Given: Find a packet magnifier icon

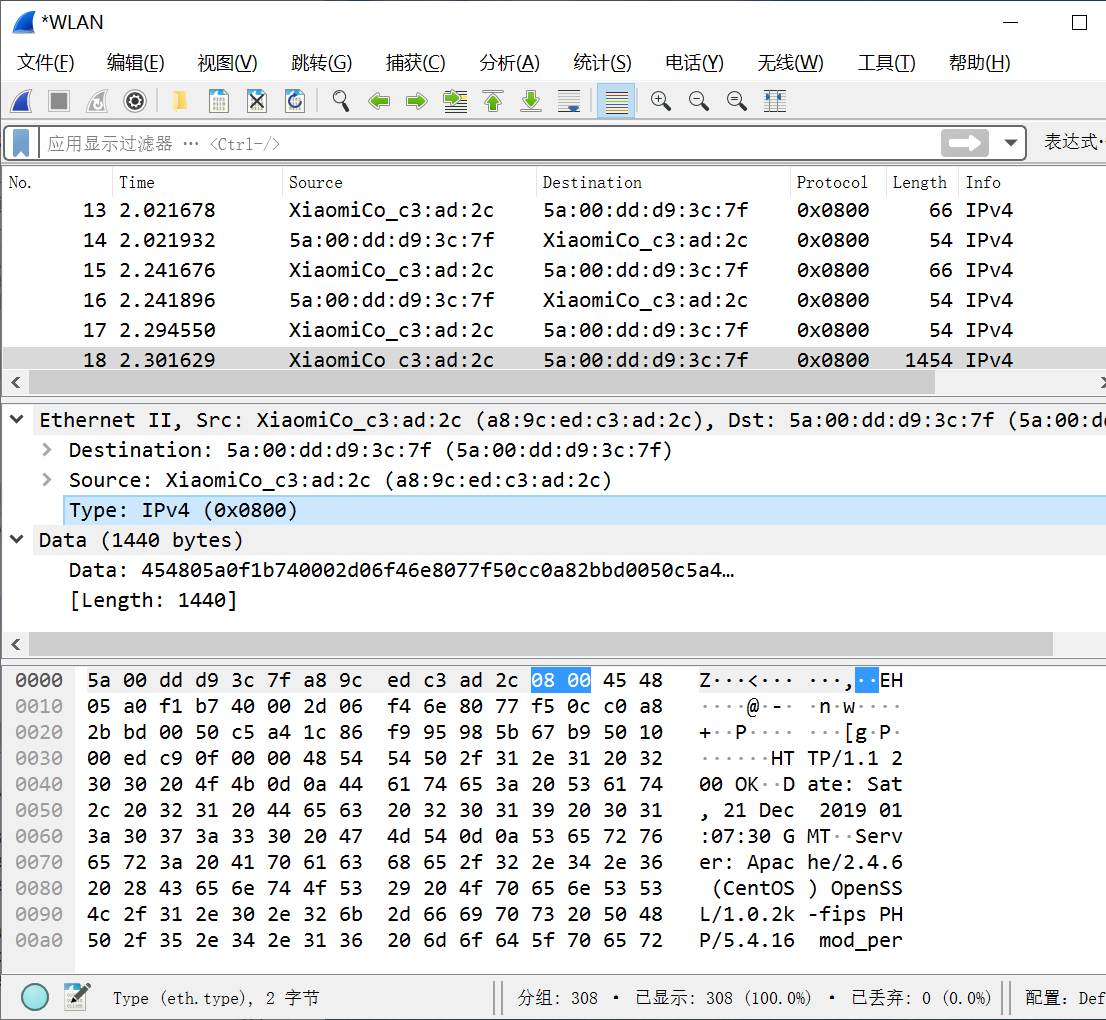Looking at the screenshot, I should click(341, 101).
